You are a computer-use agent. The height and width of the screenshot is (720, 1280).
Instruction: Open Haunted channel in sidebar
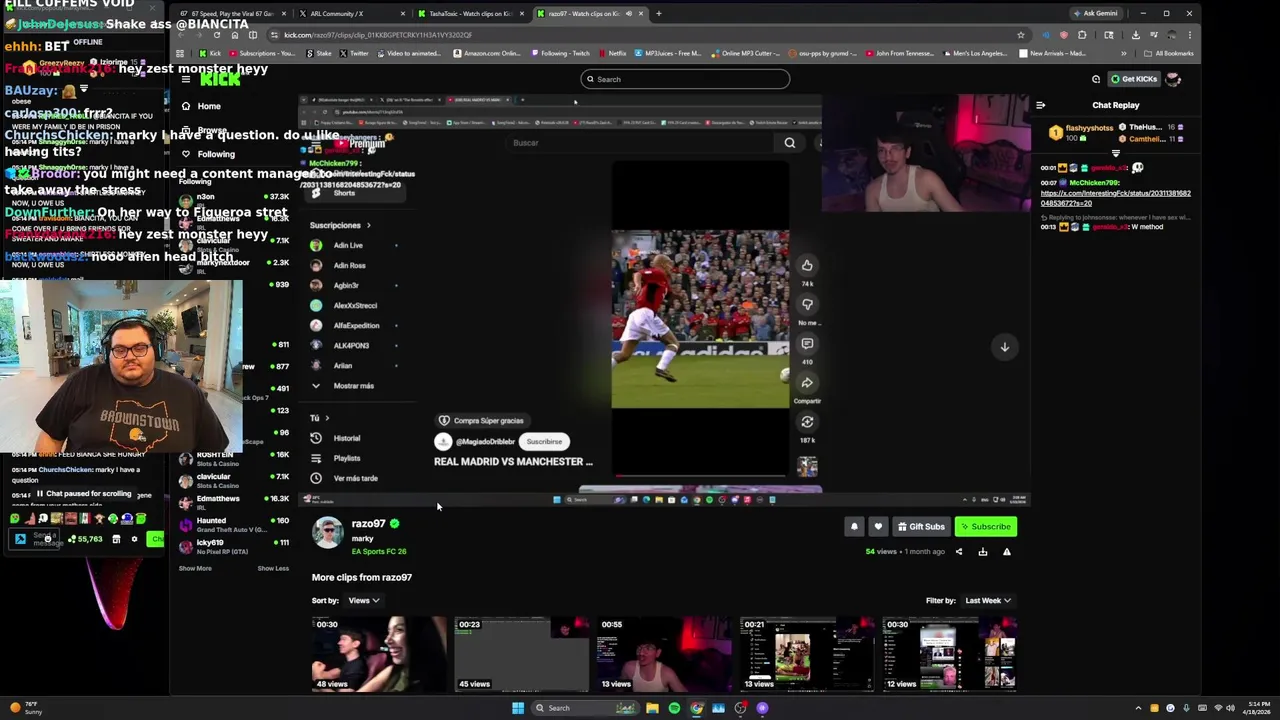(x=234, y=525)
